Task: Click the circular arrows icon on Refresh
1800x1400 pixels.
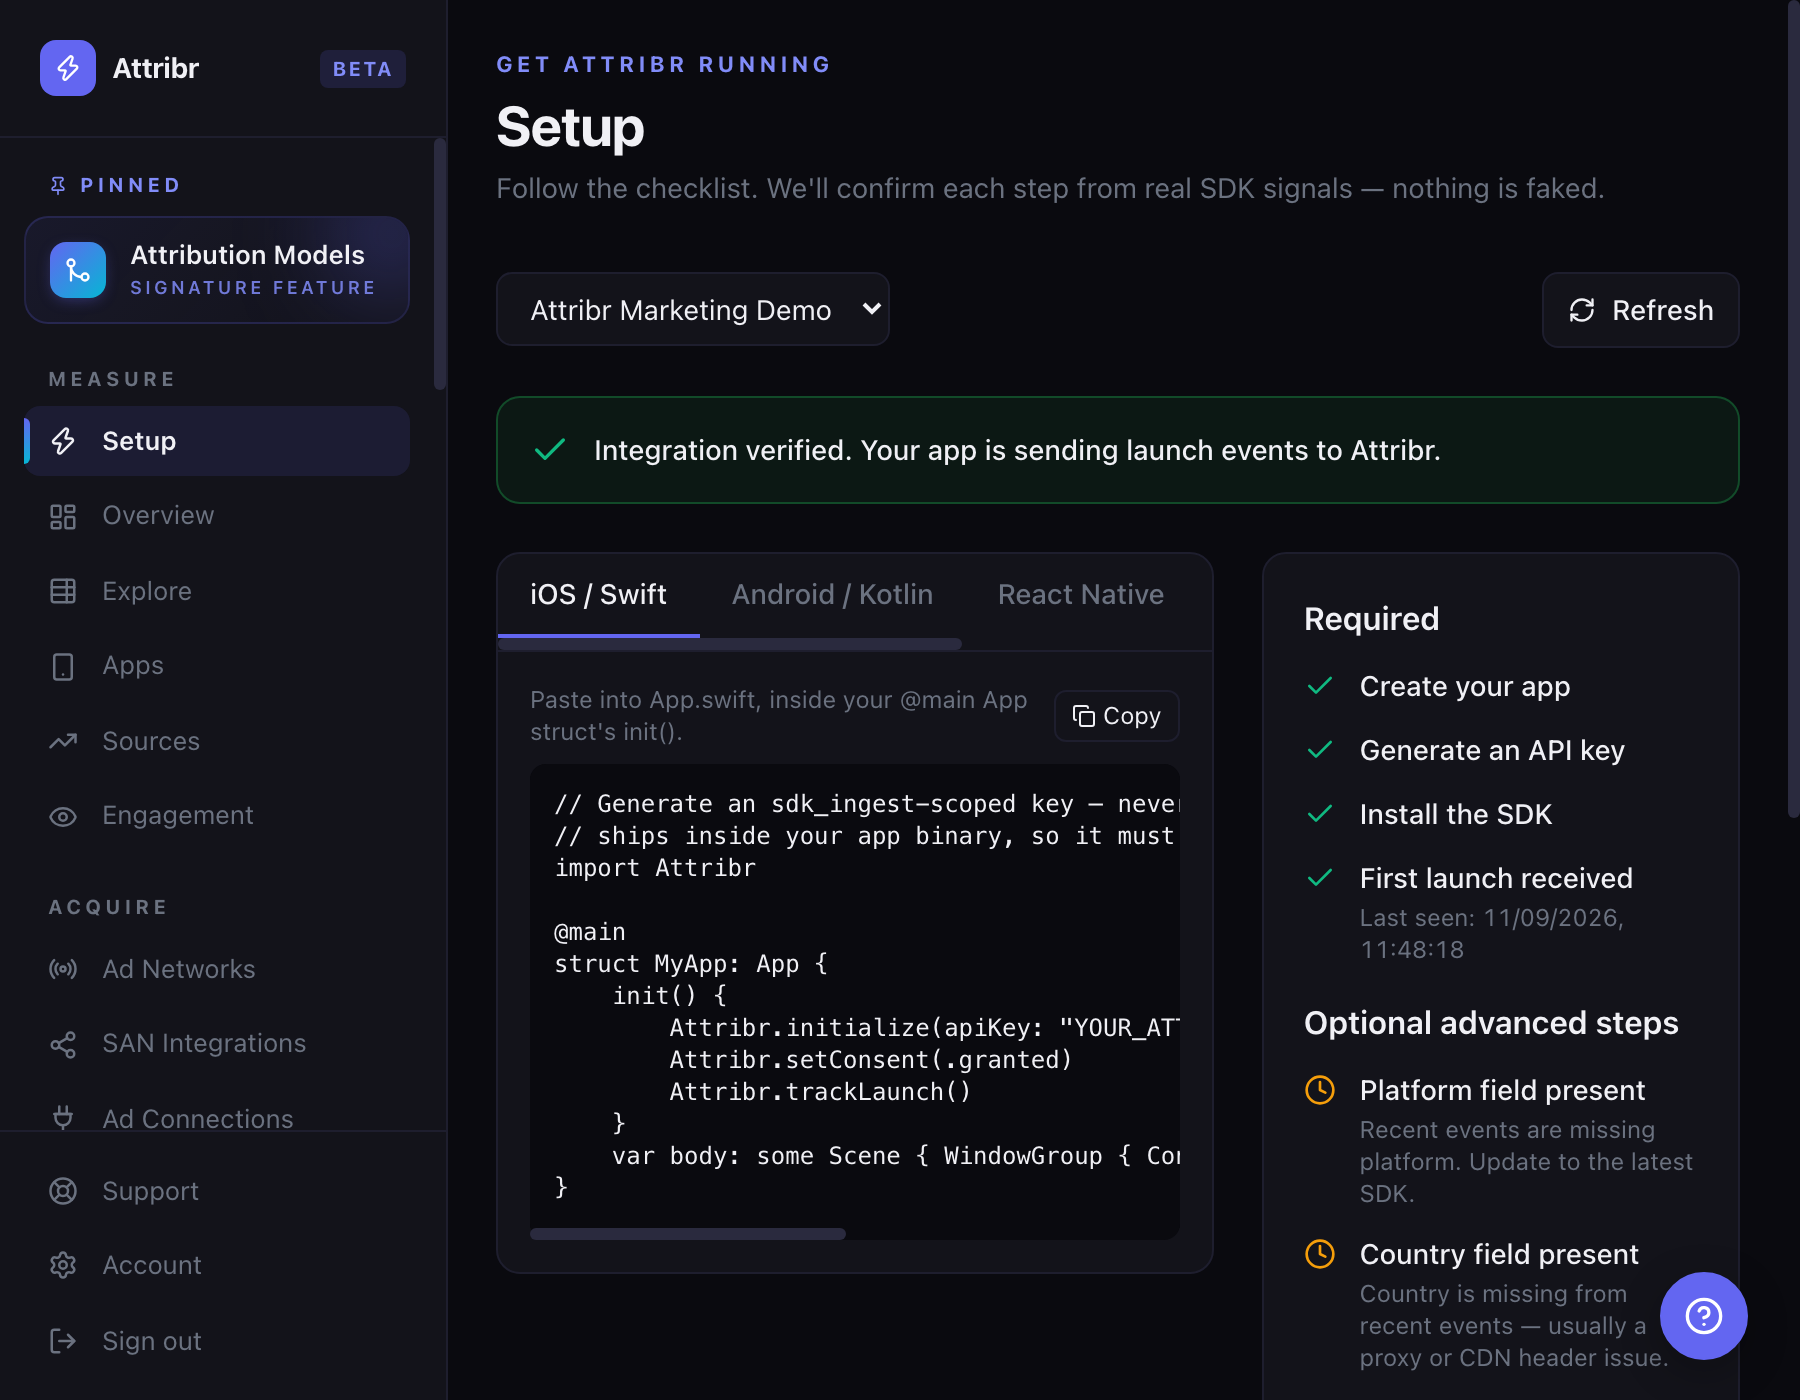Action: (1581, 311)
